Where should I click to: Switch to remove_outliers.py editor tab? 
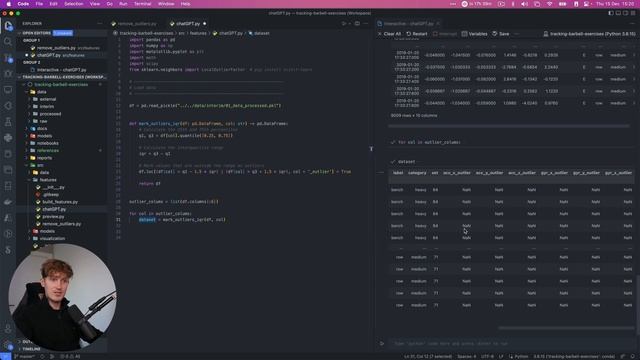coord(137,24)
